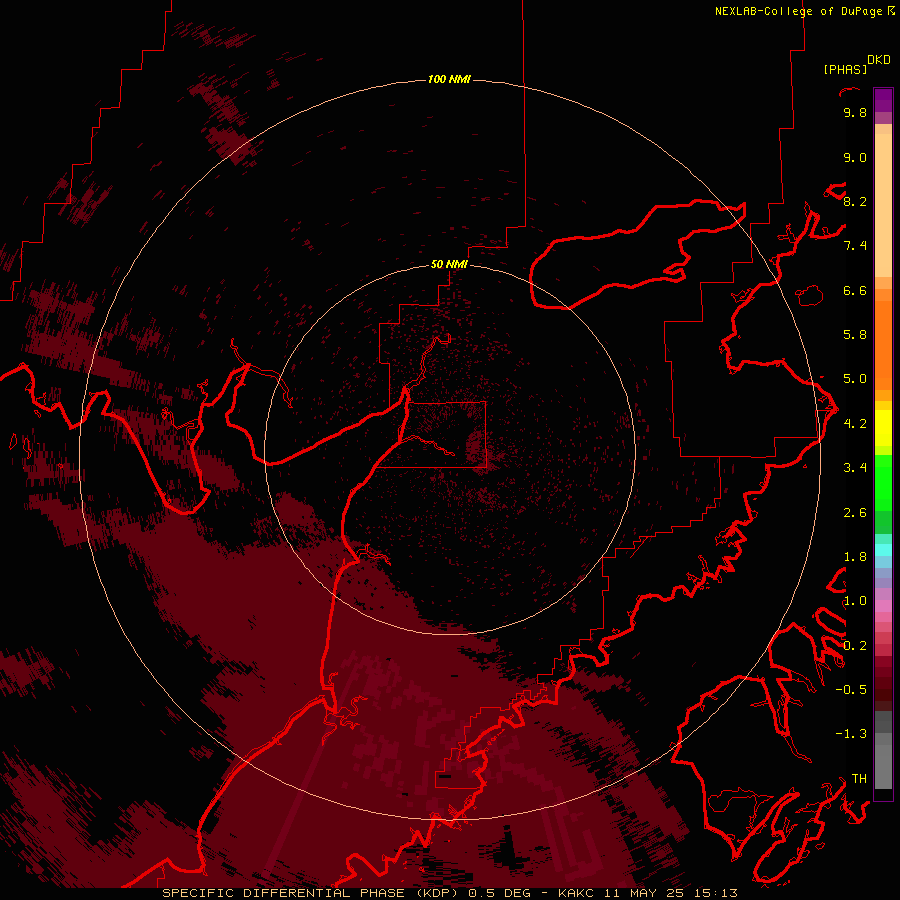The height and width of the screenshot is (900, 900).
Task: Click the 5.8 color scale value
Action: point(855,334)
